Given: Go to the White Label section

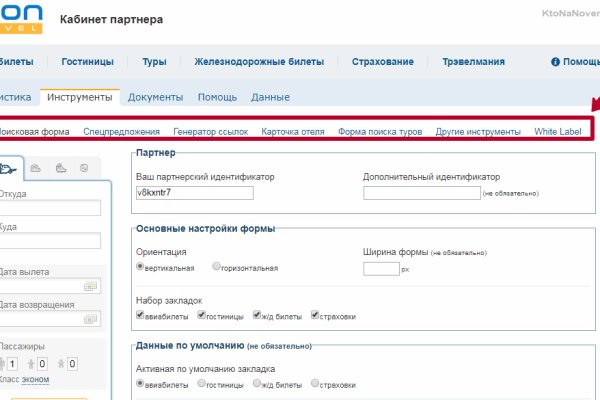Looking at the screenshot, I should tap(557, 132).
